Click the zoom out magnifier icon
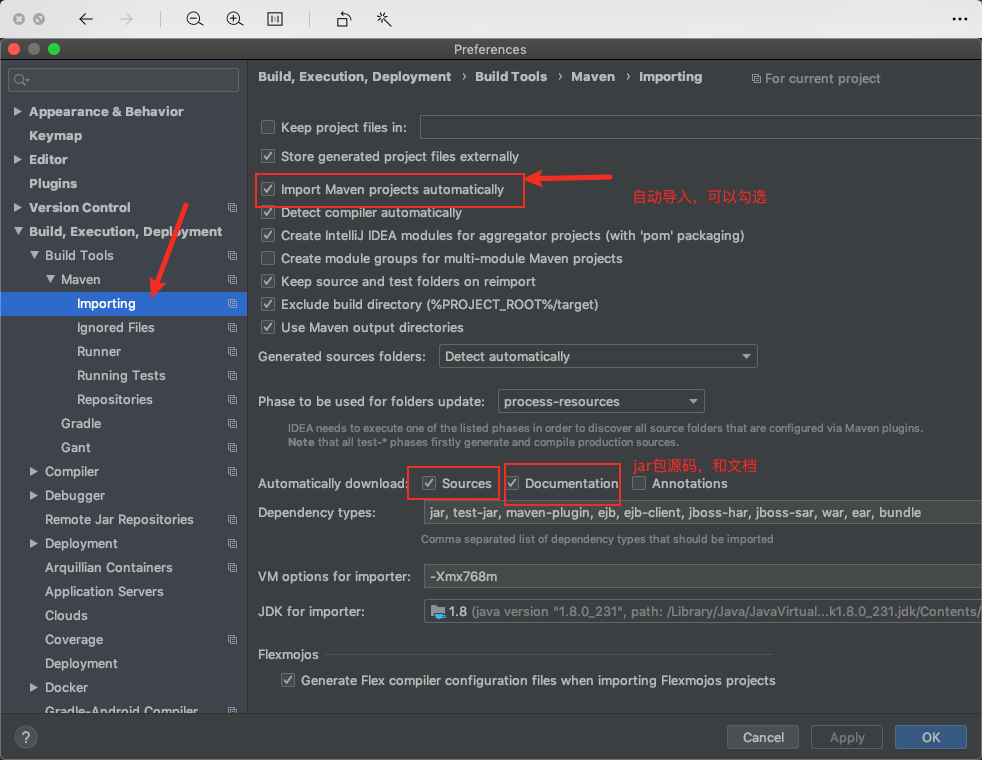Viewport: 982px width, 760px height. pos(195,19)
